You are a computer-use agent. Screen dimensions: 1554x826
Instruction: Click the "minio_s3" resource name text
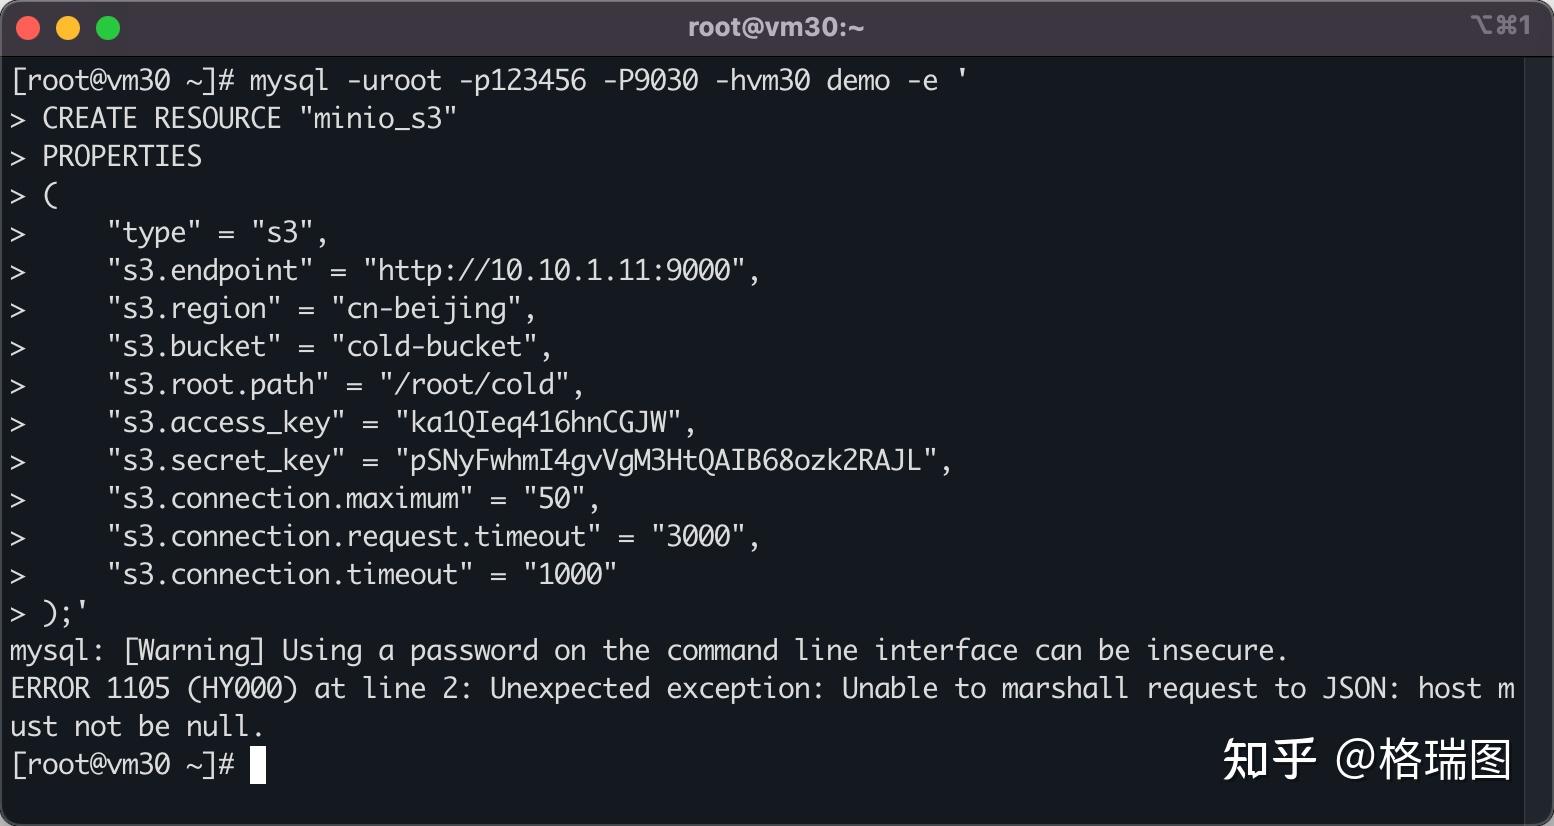point(378,118)
